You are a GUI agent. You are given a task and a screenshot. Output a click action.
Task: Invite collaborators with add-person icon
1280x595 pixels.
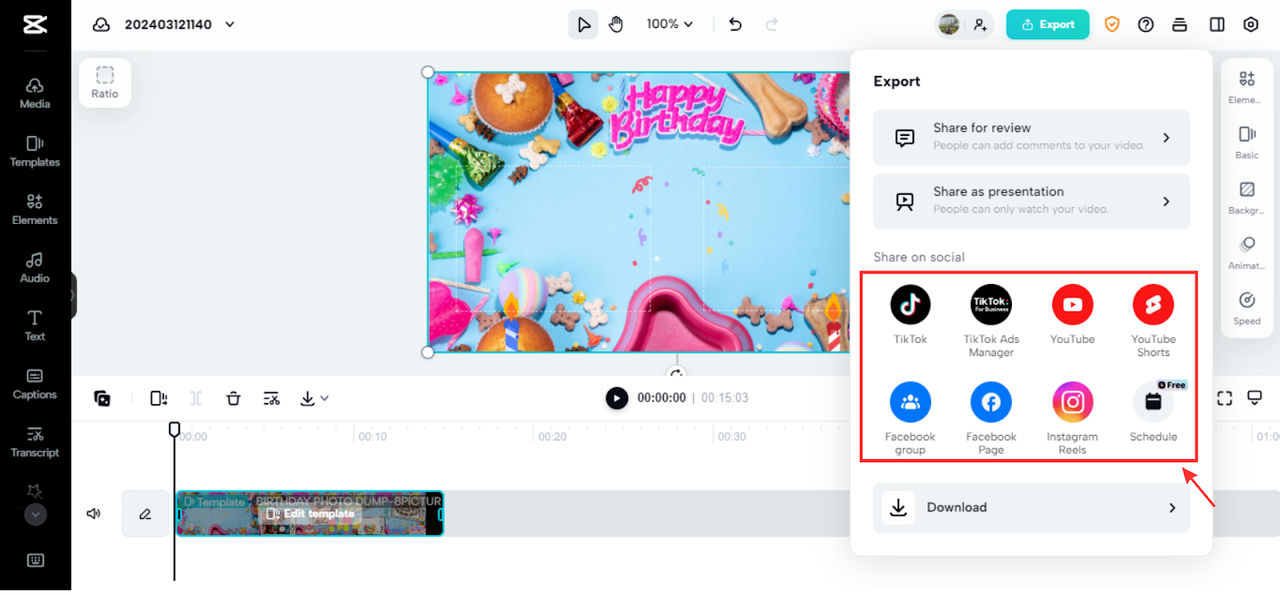click(980, 25)
